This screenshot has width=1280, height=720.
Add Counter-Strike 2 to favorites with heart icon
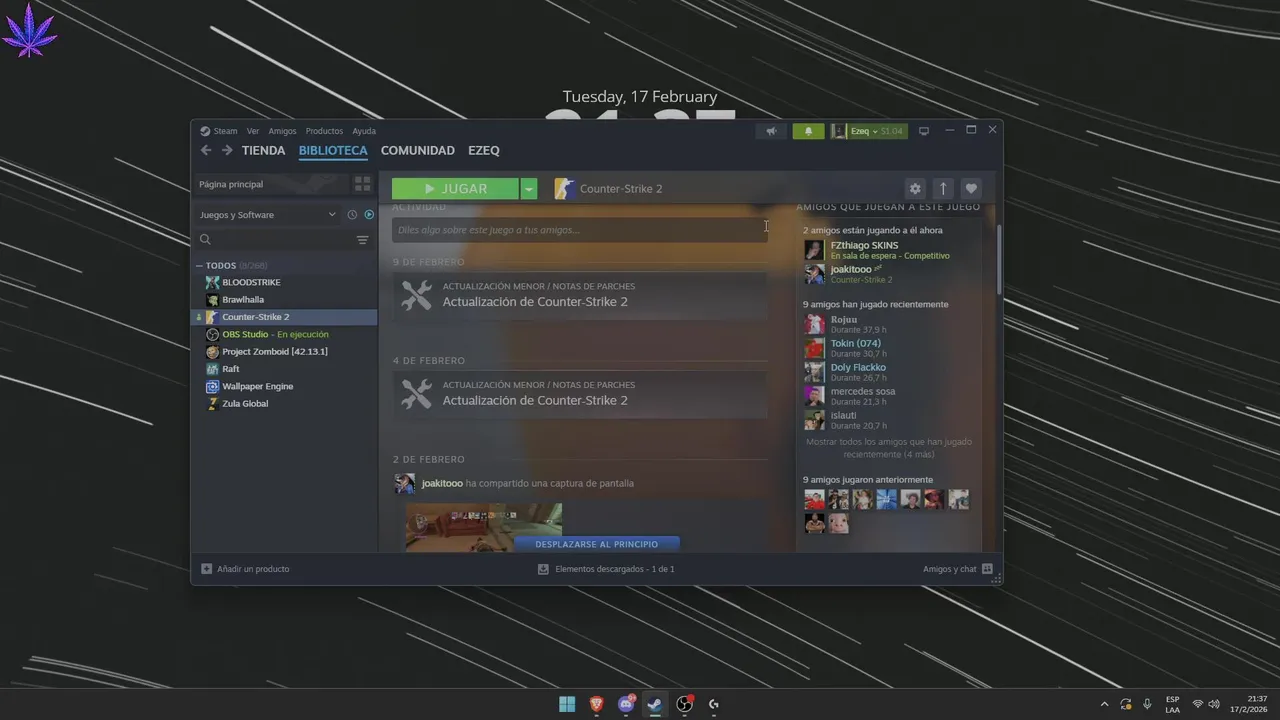point(971,189)
